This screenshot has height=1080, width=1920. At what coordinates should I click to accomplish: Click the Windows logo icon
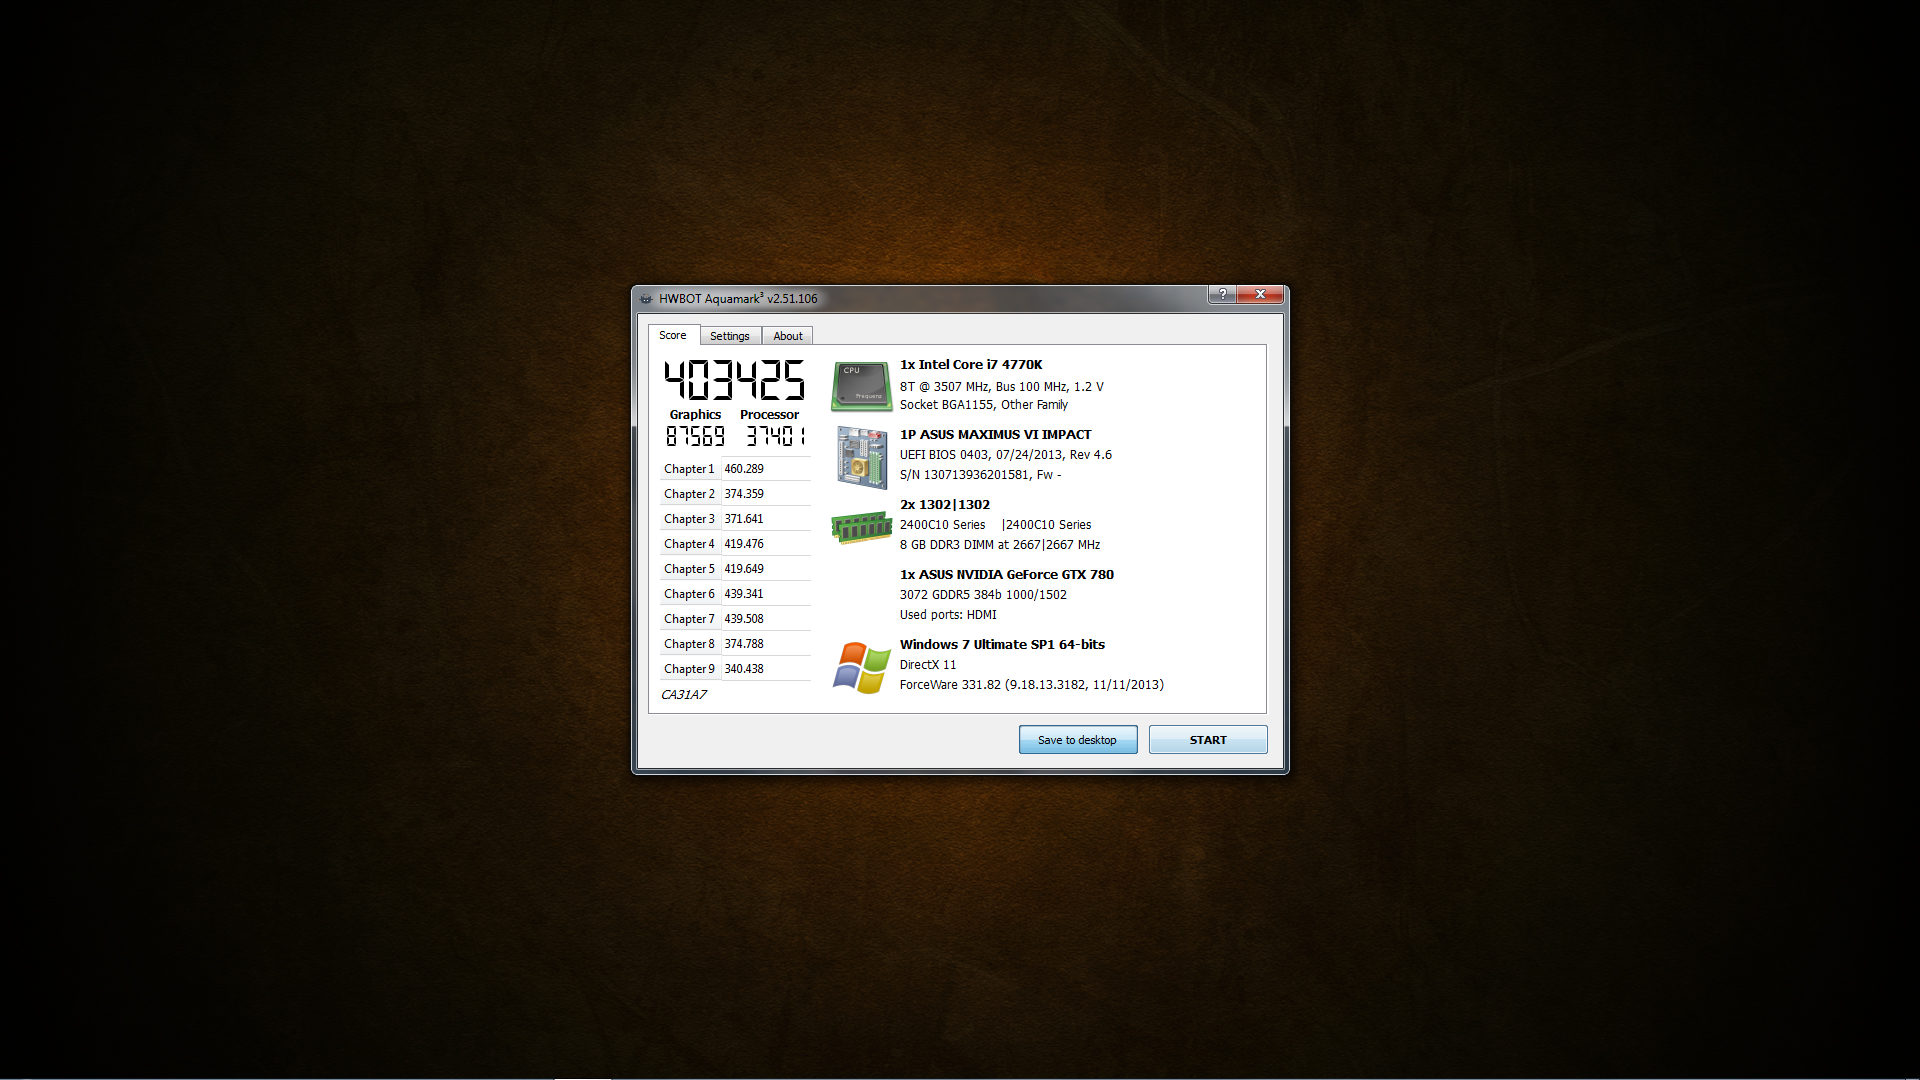(x=861, y=667)
